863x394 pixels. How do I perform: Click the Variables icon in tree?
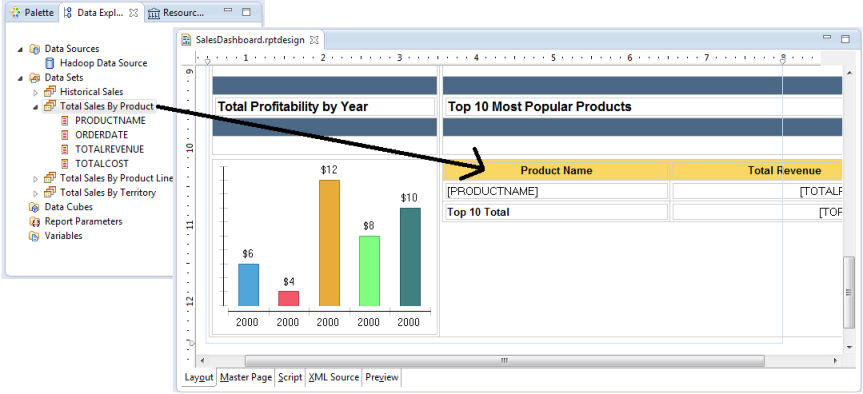point(35,236)
